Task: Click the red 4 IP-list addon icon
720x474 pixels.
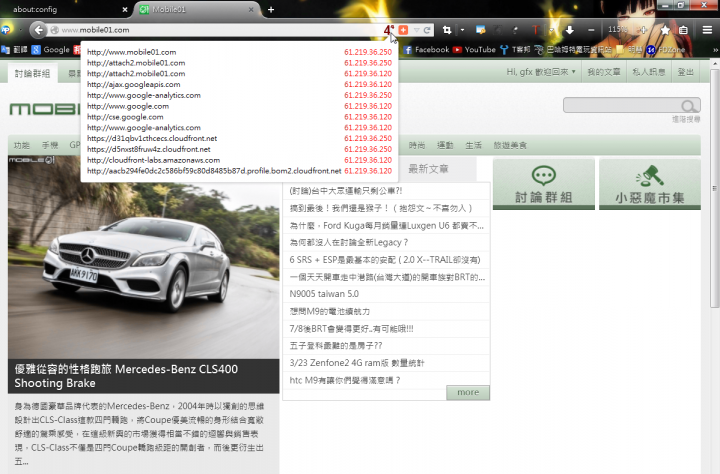Action: tap(388, 30)
